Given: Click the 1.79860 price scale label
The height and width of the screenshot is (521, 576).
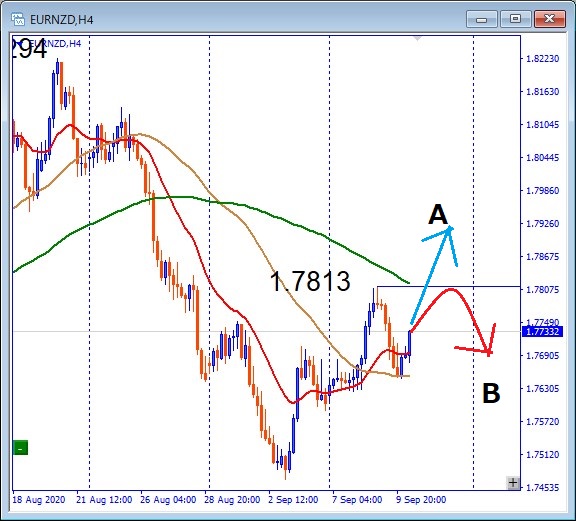Looking at the screenshot, I should [x=543, y=191].
